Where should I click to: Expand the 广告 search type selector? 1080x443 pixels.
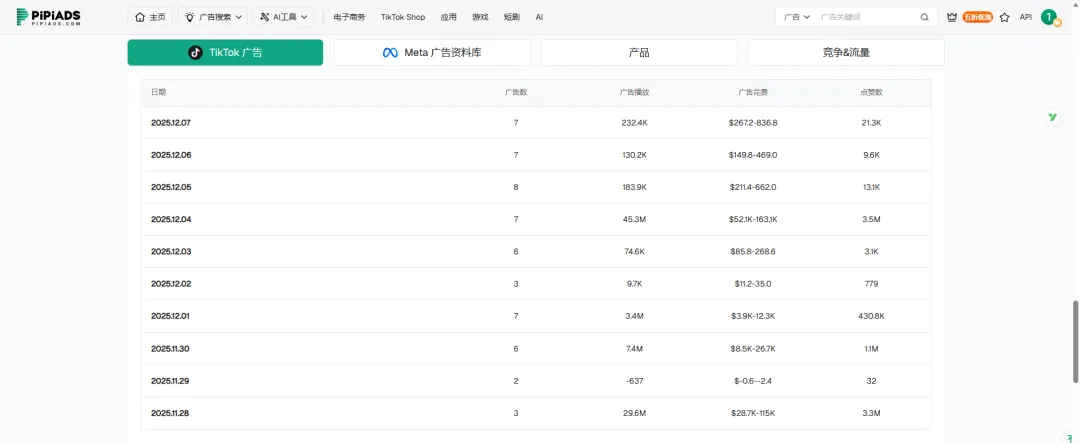point(797,17)
